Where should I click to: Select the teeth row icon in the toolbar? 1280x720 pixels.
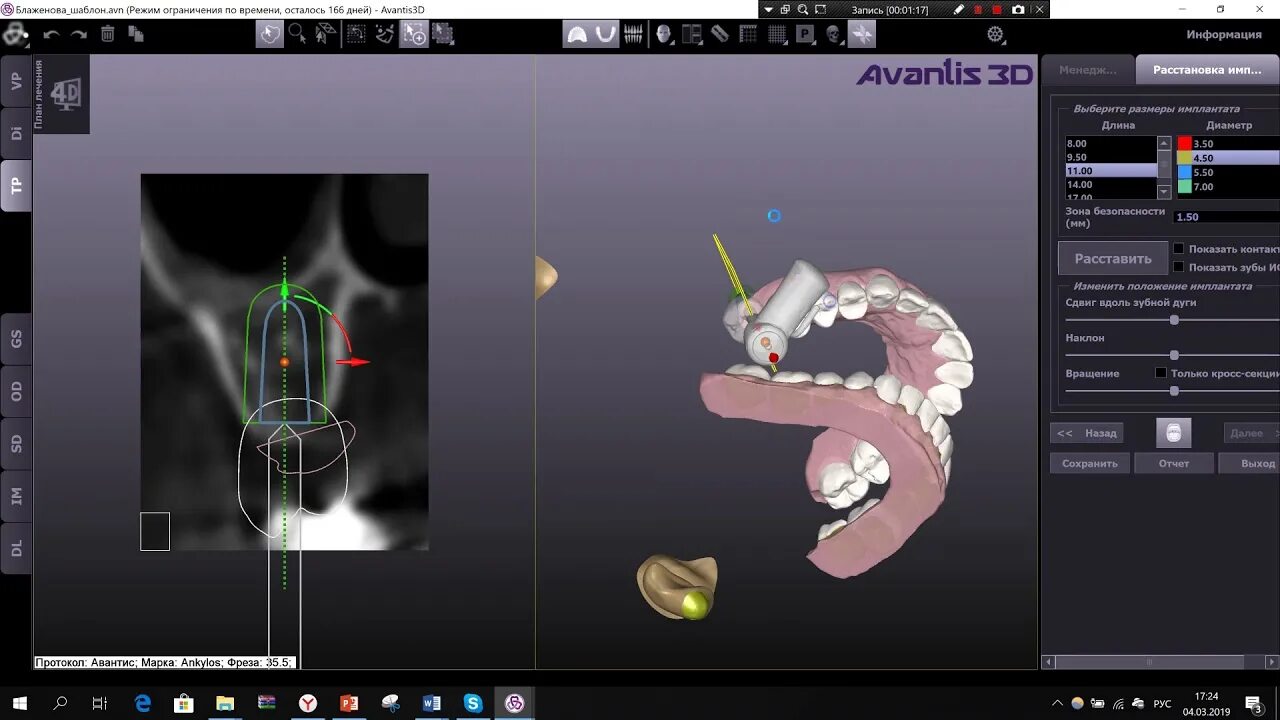pos(634,34)
